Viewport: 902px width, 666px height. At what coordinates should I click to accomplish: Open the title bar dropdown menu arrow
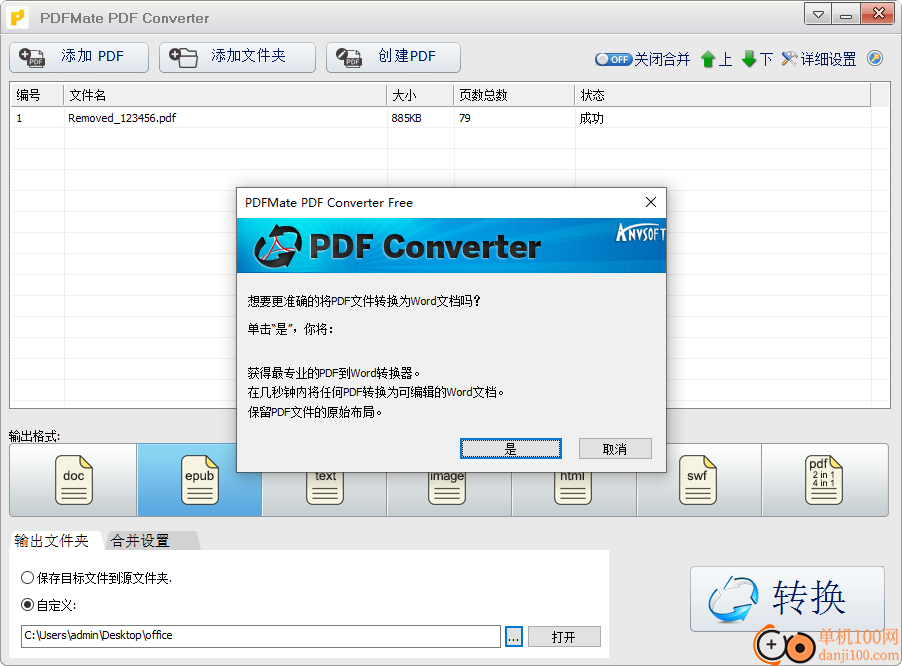tap(818, 14)
